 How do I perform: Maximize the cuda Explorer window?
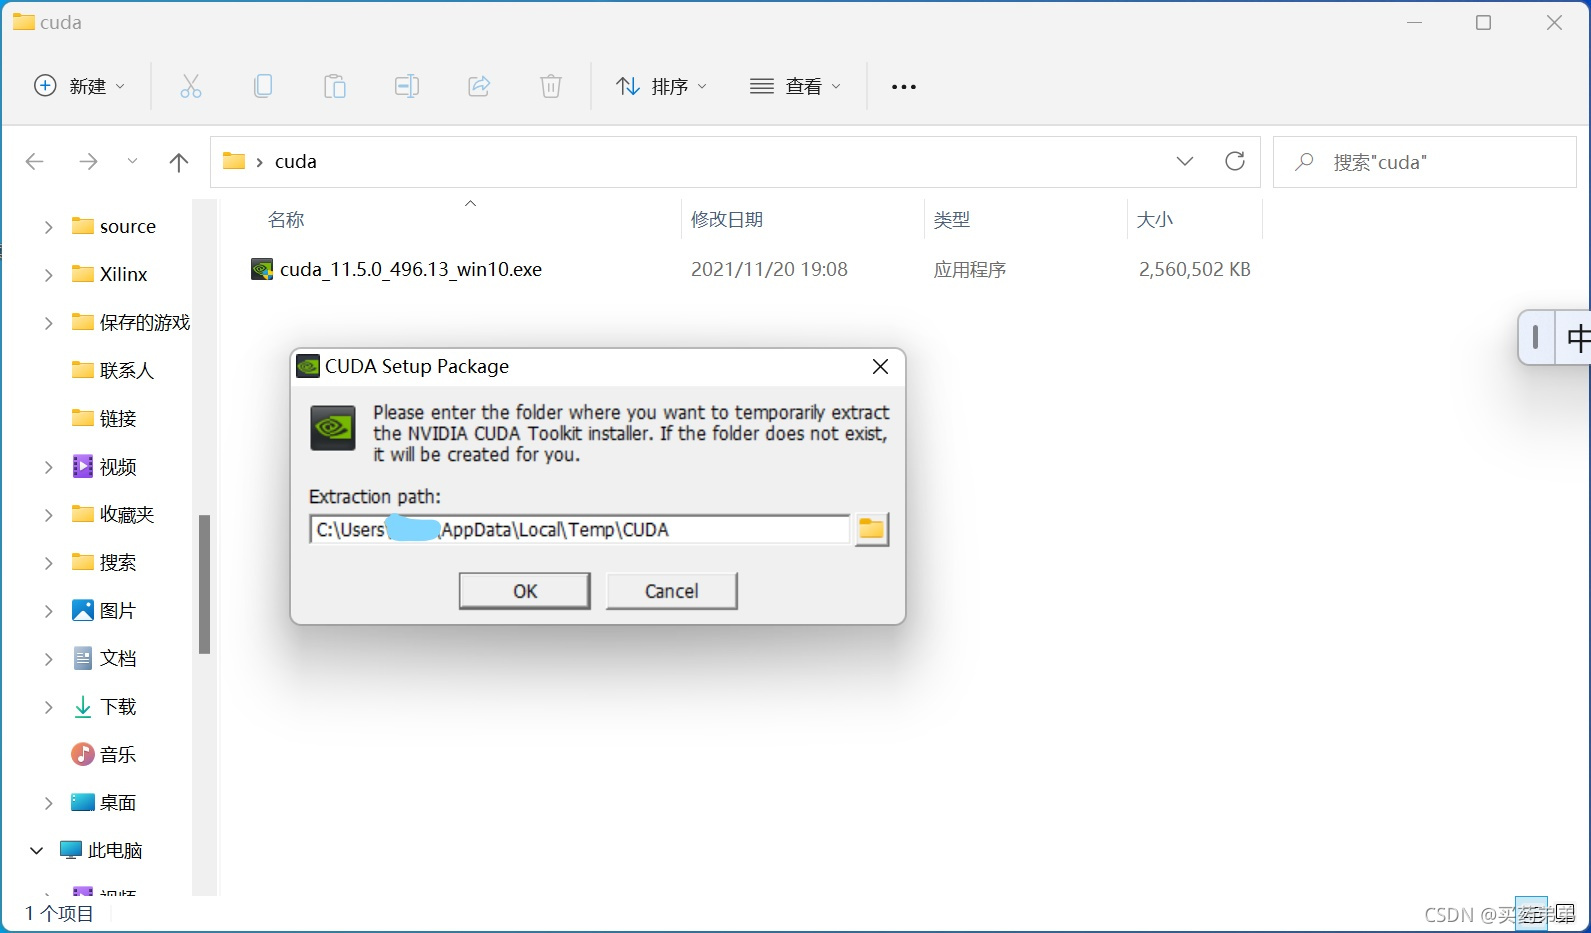1484,23
